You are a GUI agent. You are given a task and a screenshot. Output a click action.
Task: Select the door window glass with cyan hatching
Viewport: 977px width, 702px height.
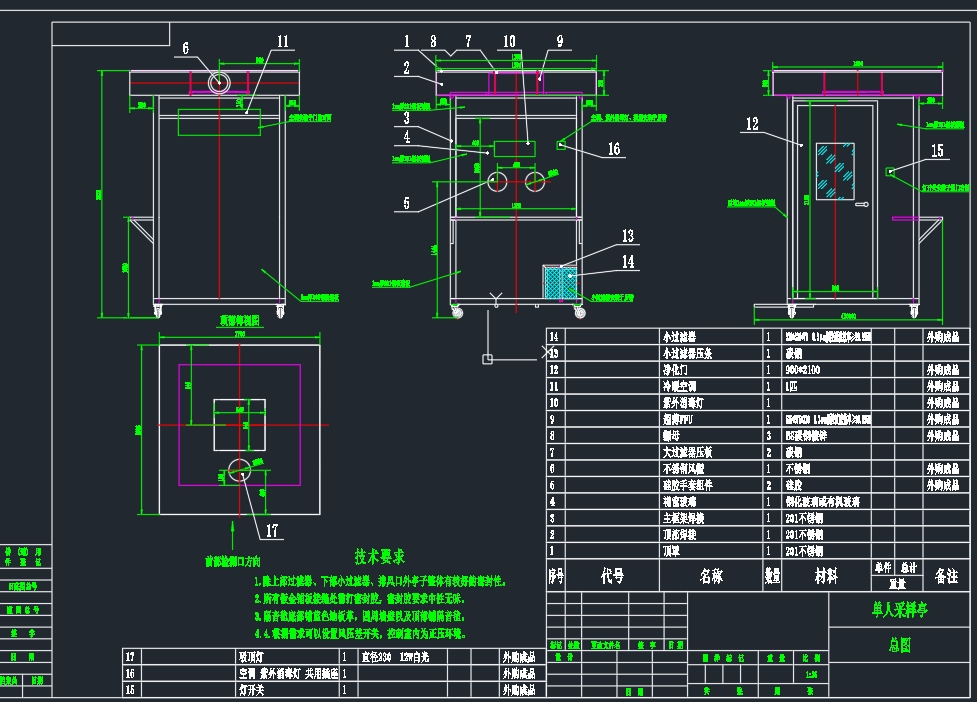[x=835, y=171]
